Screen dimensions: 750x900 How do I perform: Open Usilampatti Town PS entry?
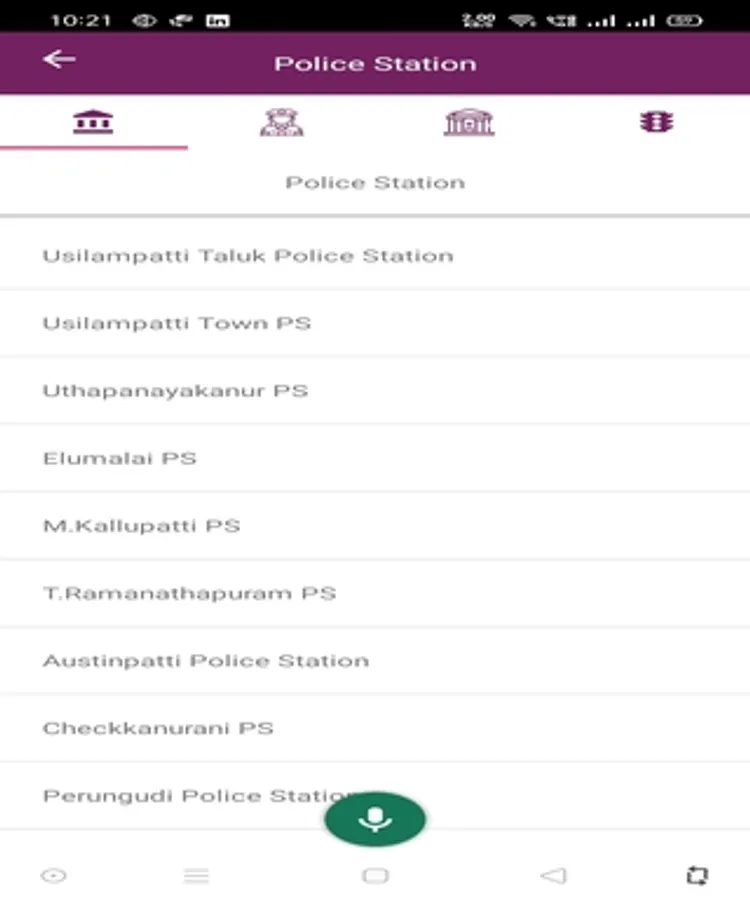click(375, 323)
